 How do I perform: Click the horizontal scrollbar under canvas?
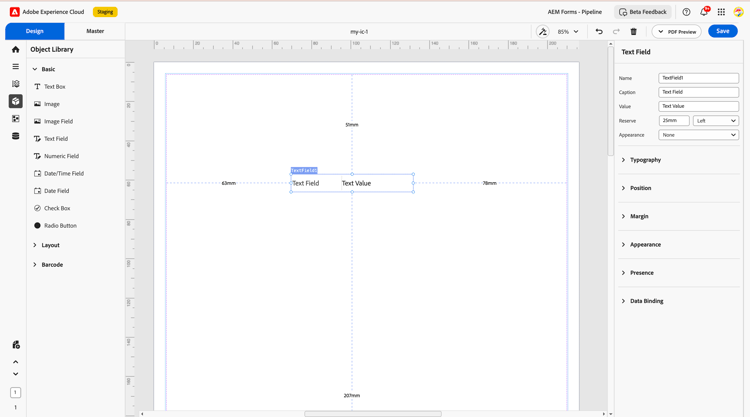tap(373, 414)
